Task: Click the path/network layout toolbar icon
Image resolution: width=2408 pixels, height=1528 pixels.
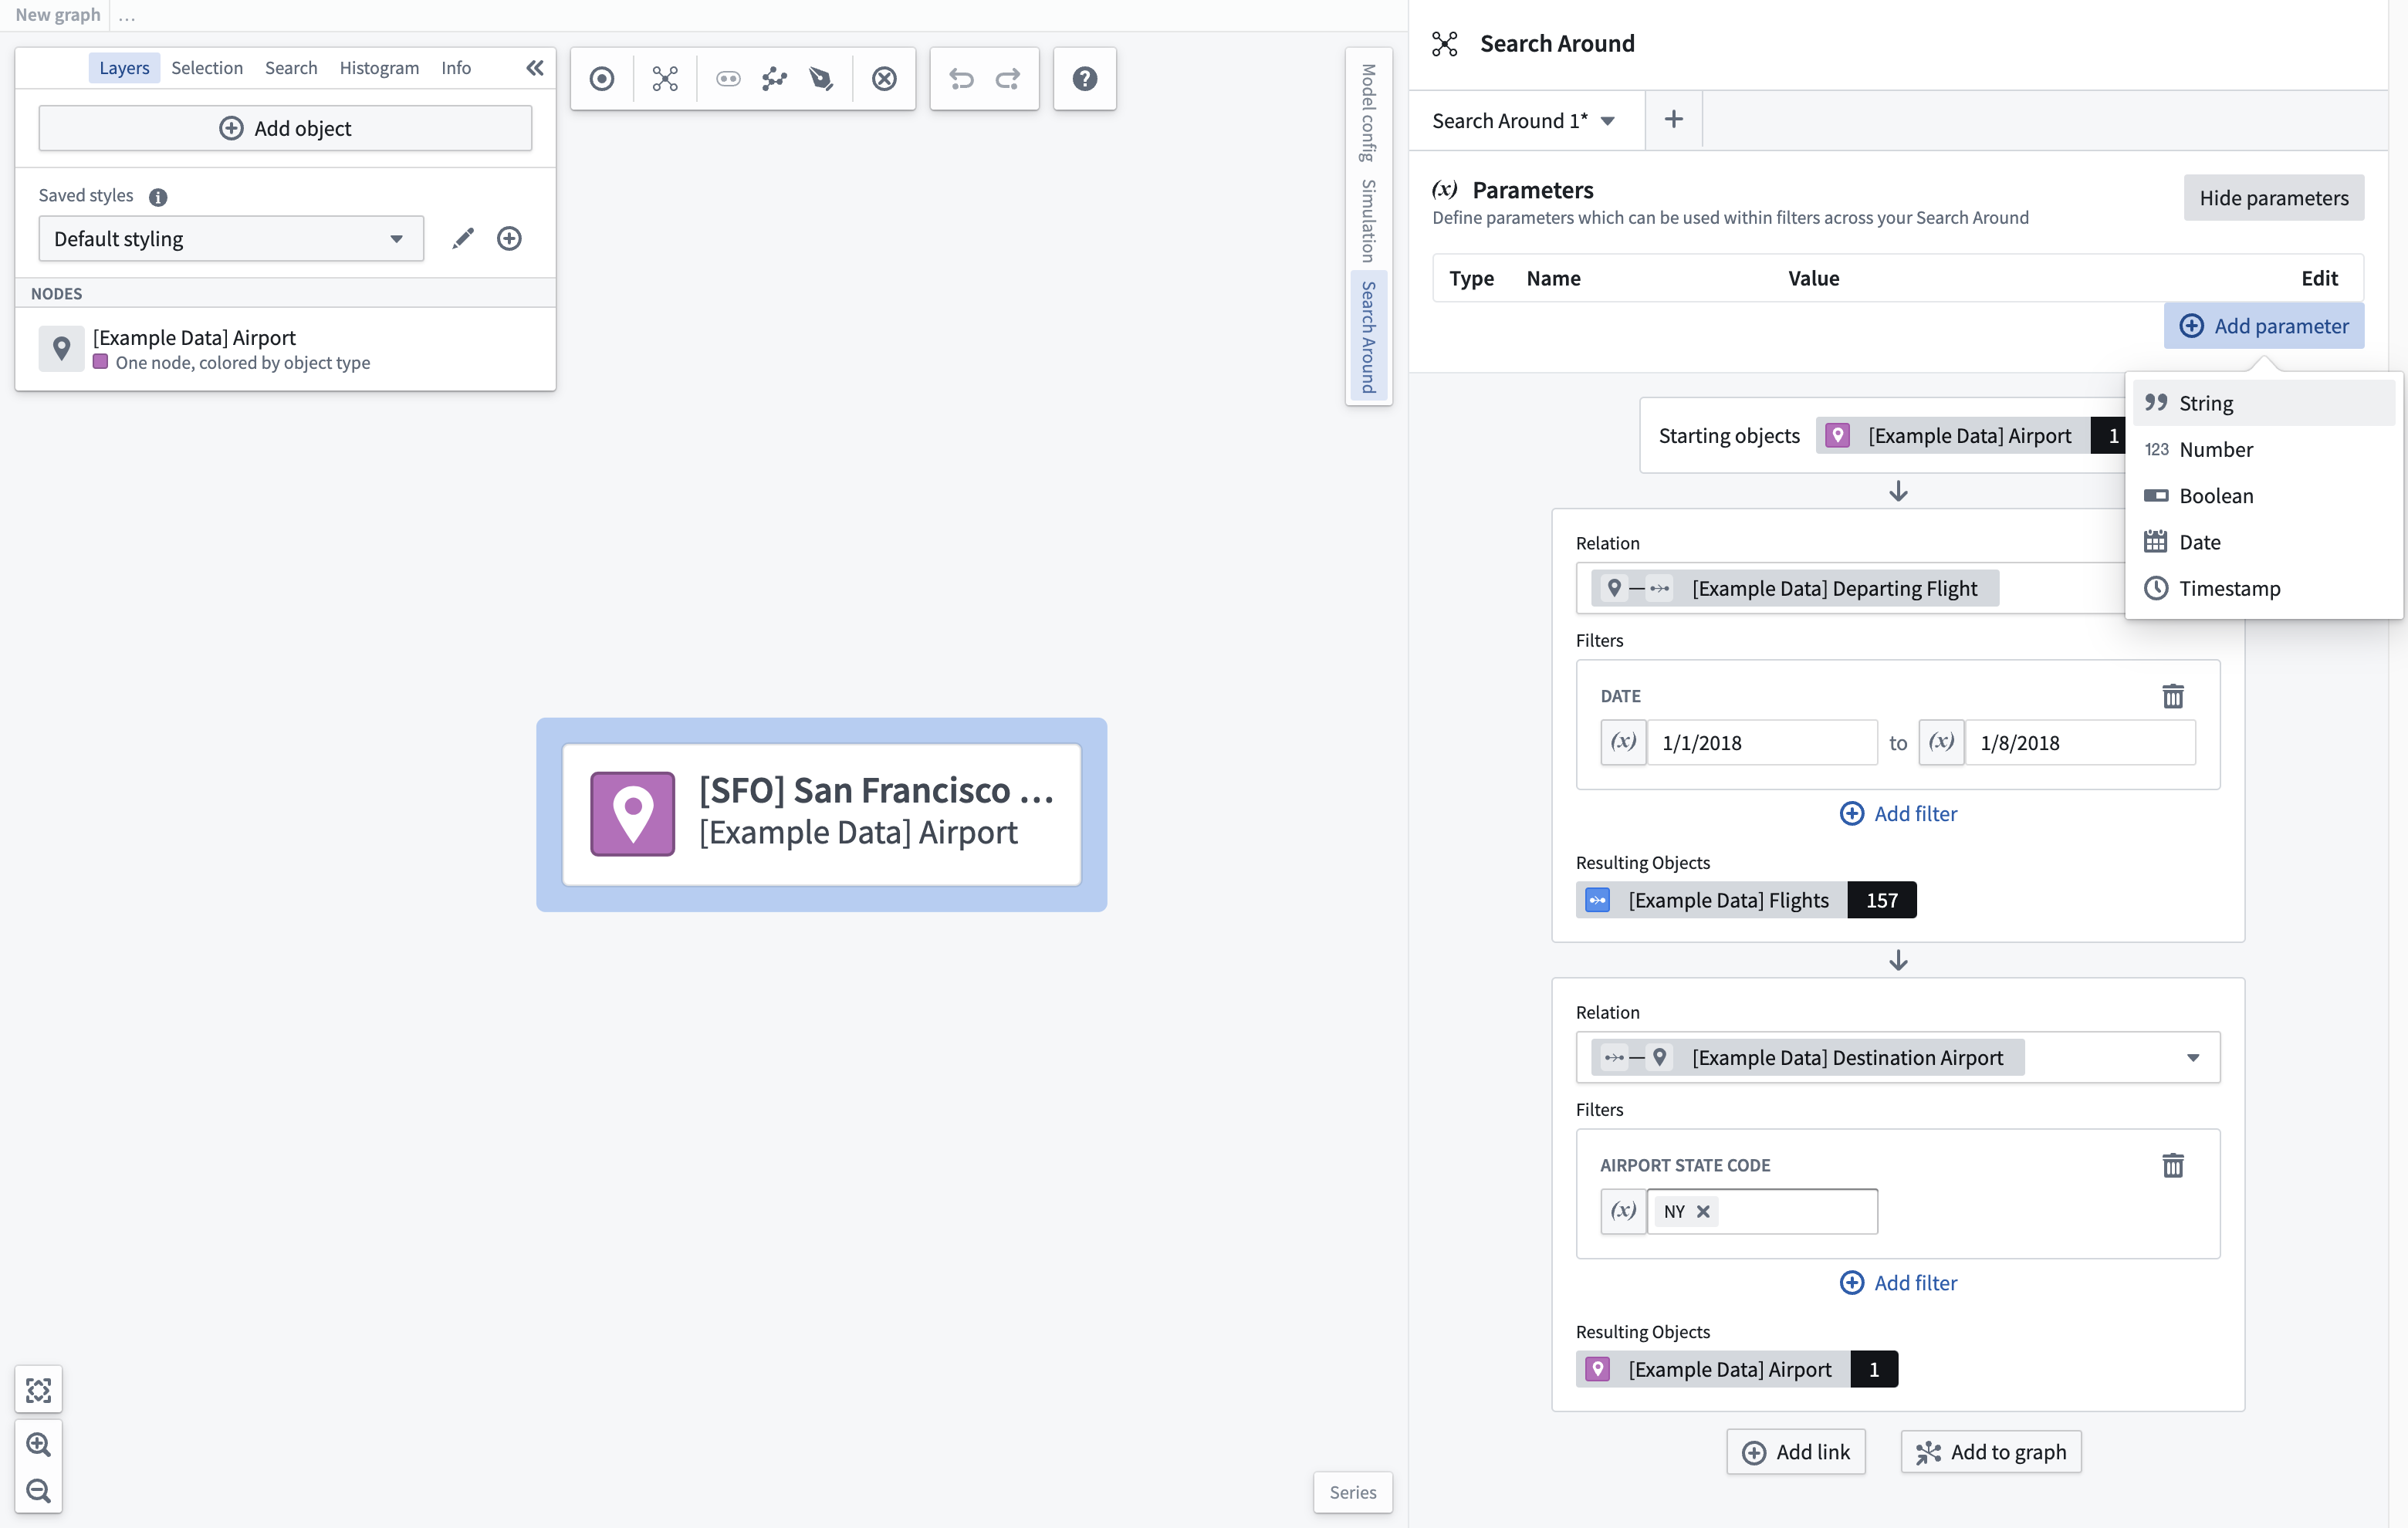Action: pos(774,79)
